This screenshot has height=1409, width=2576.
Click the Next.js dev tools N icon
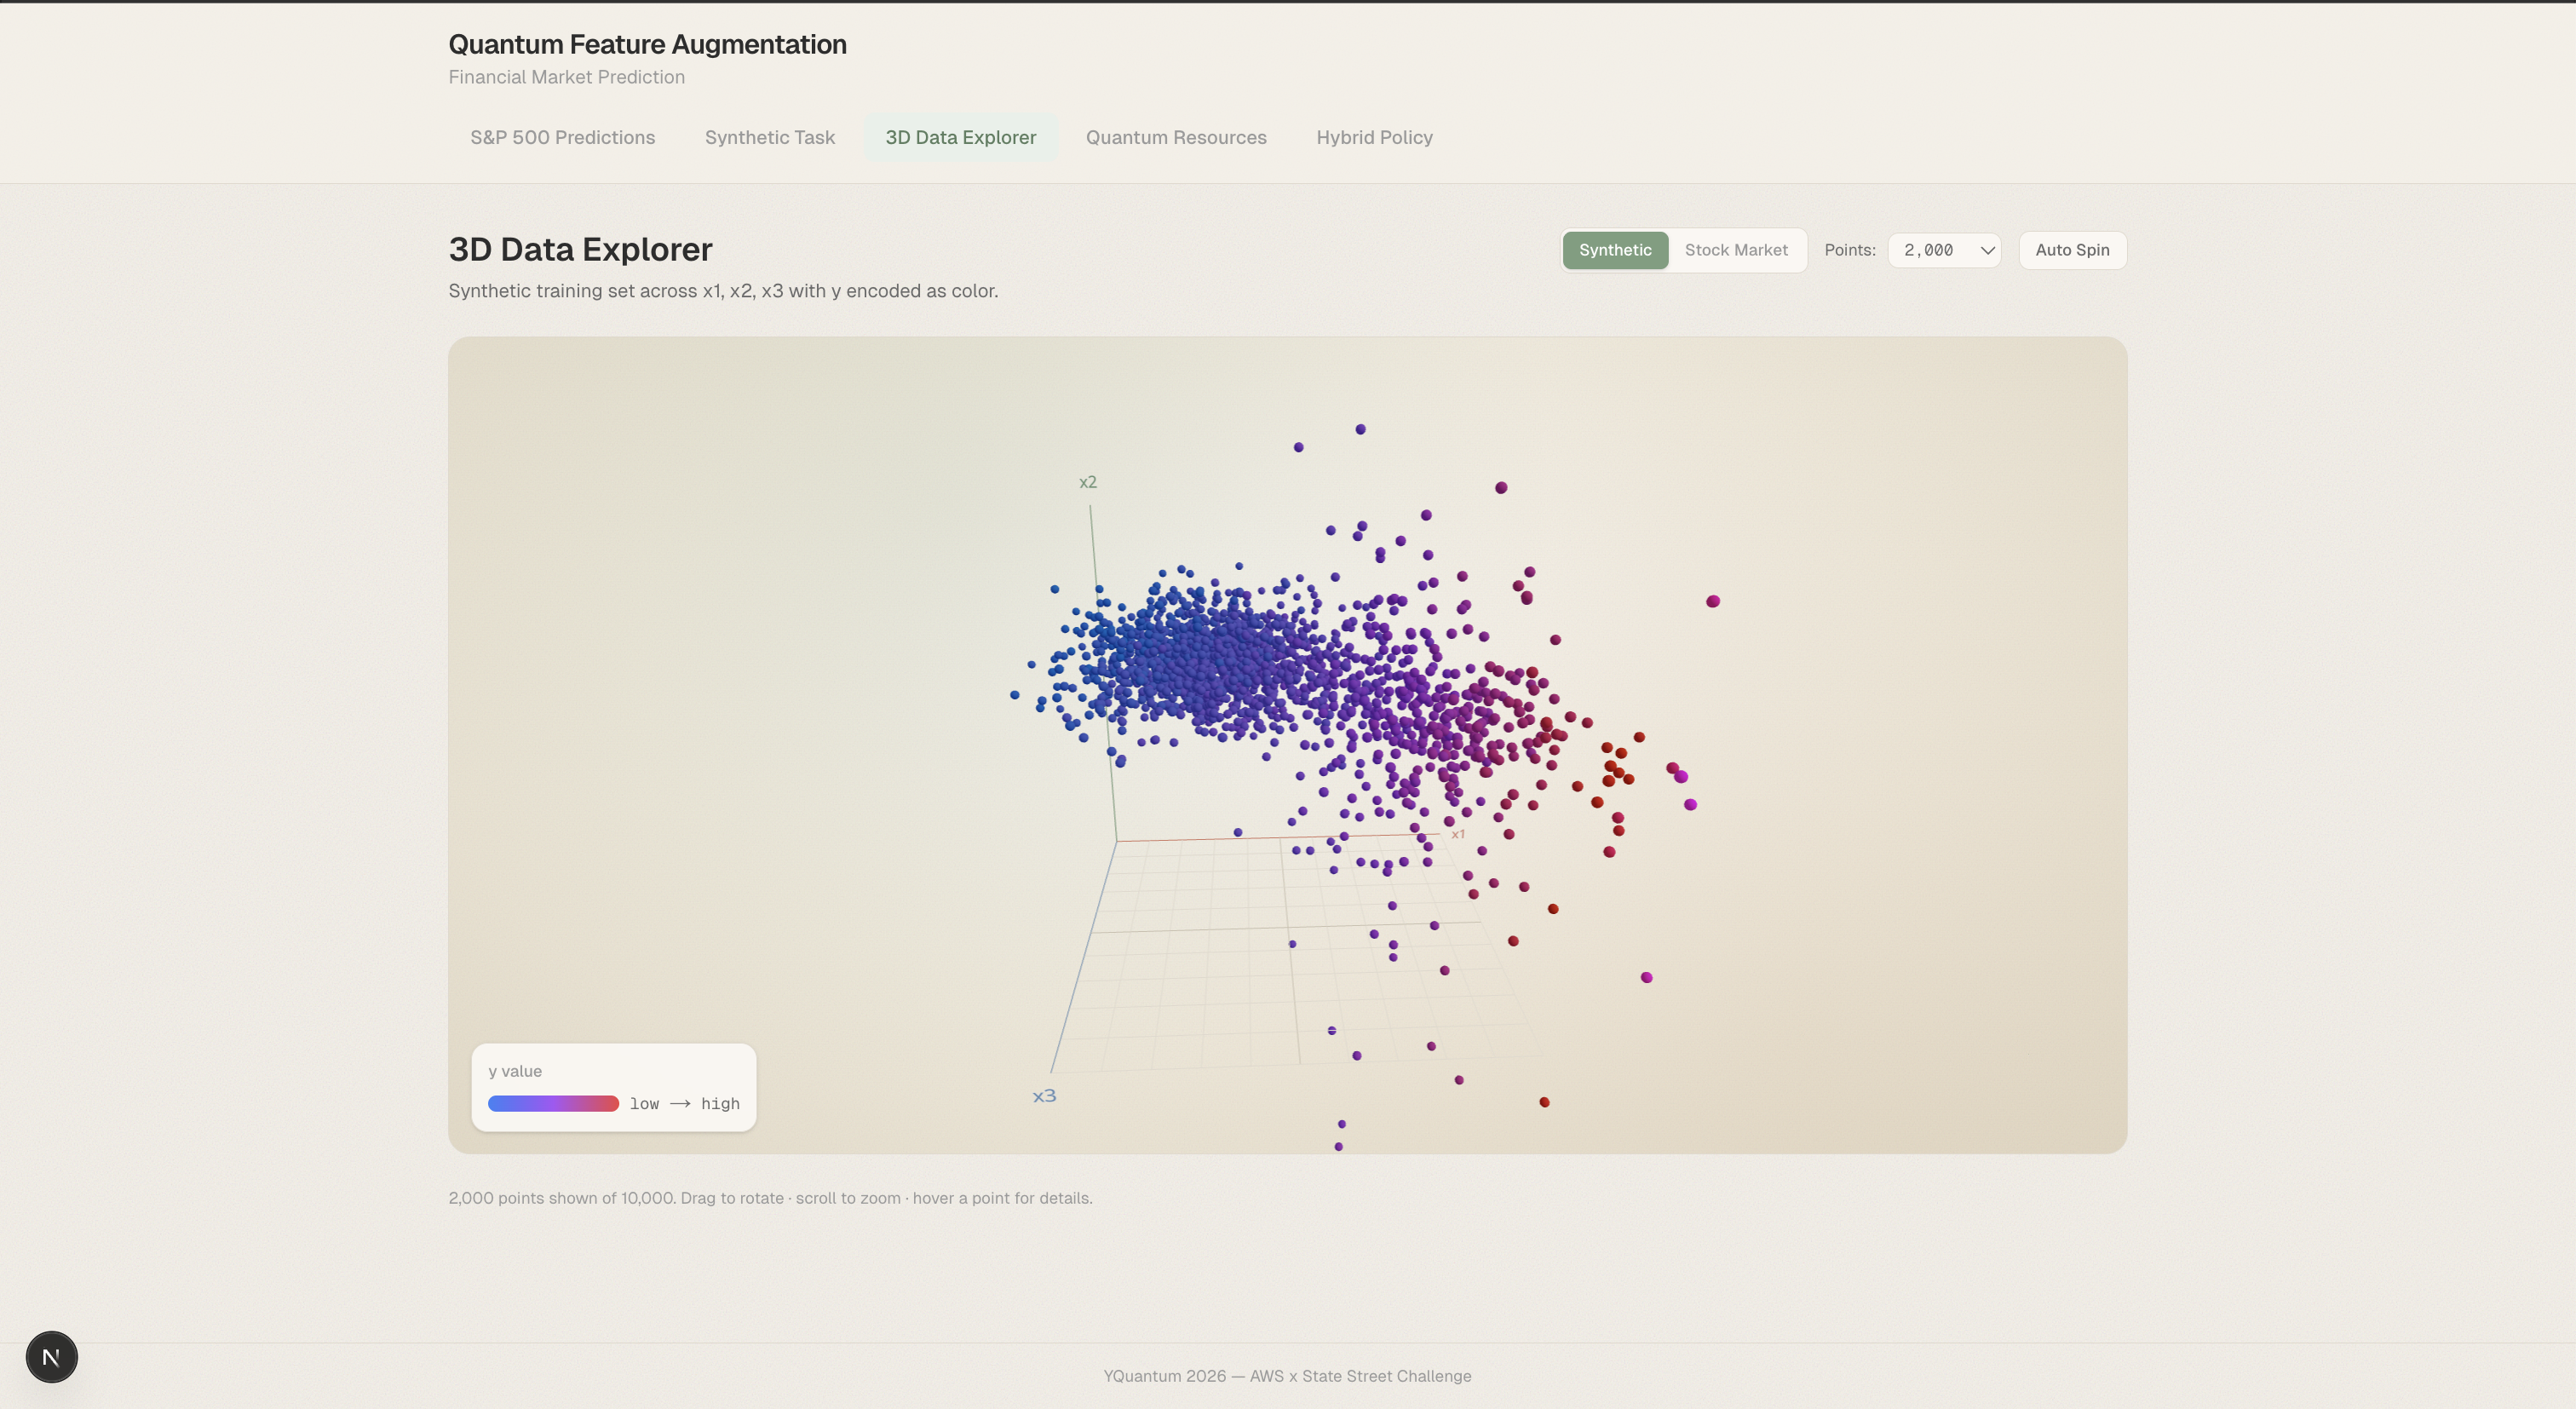pos(51,1357)
